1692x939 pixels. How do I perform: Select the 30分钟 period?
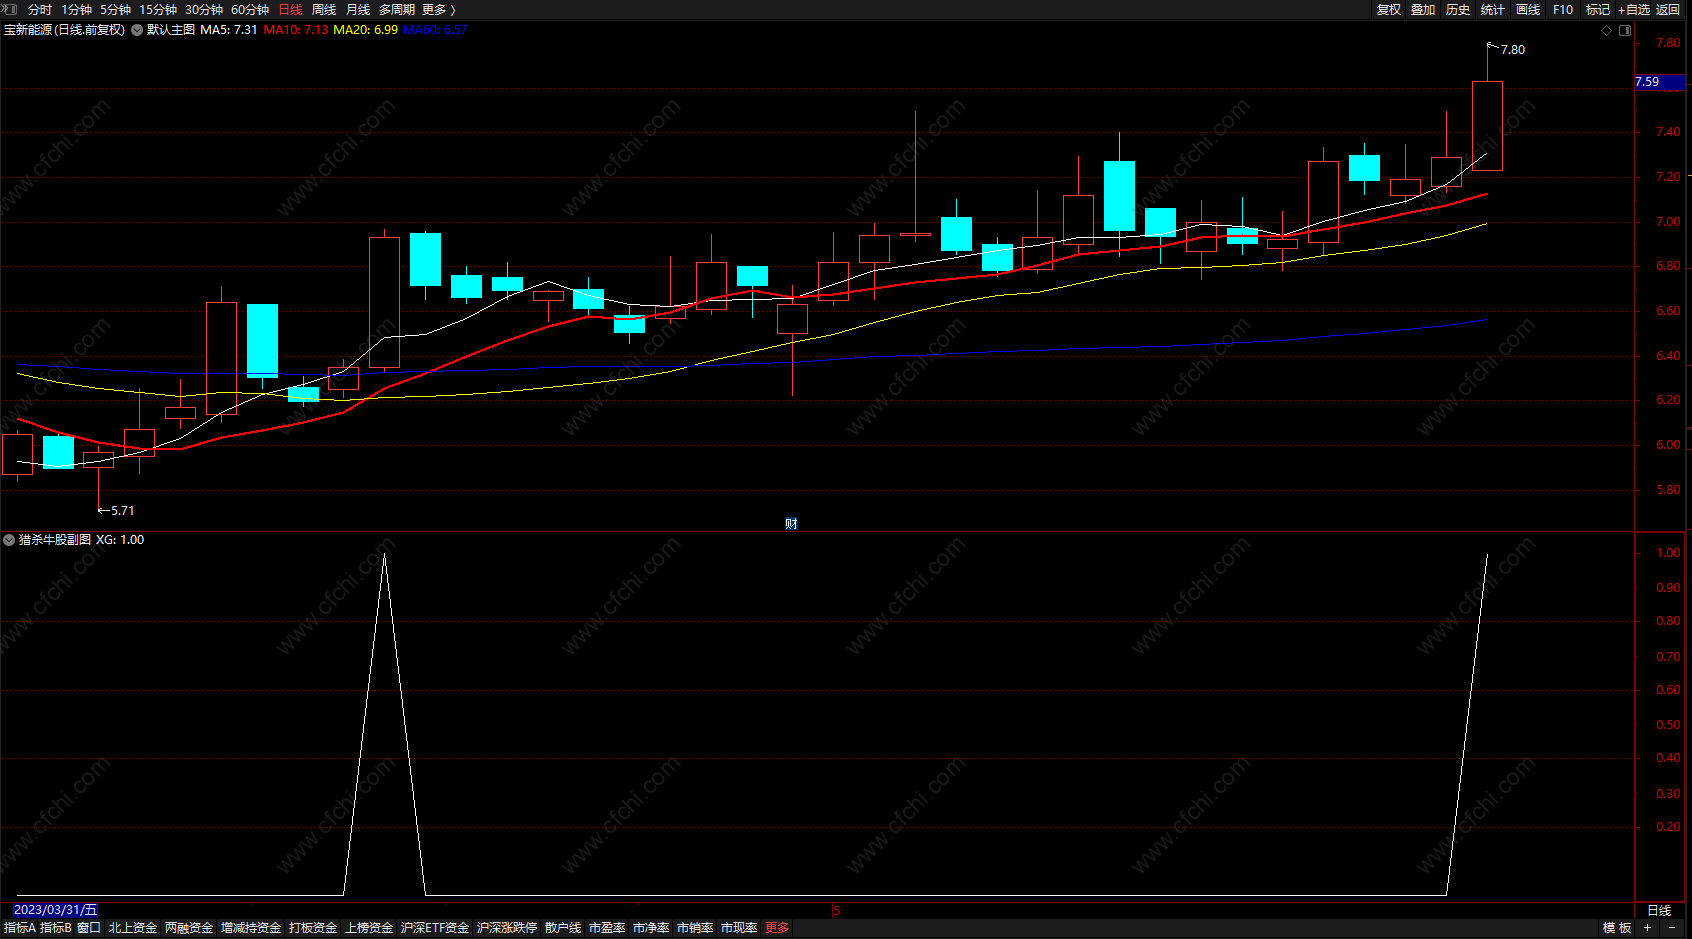coord(204,10)
